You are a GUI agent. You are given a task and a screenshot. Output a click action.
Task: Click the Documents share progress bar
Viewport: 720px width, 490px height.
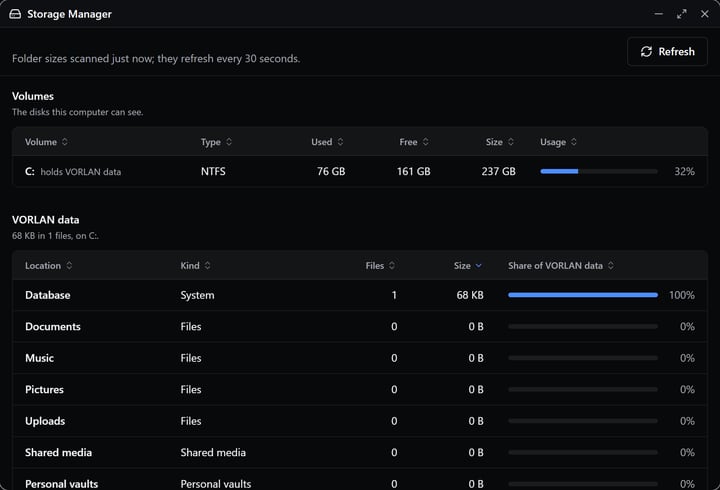[583, 327]
